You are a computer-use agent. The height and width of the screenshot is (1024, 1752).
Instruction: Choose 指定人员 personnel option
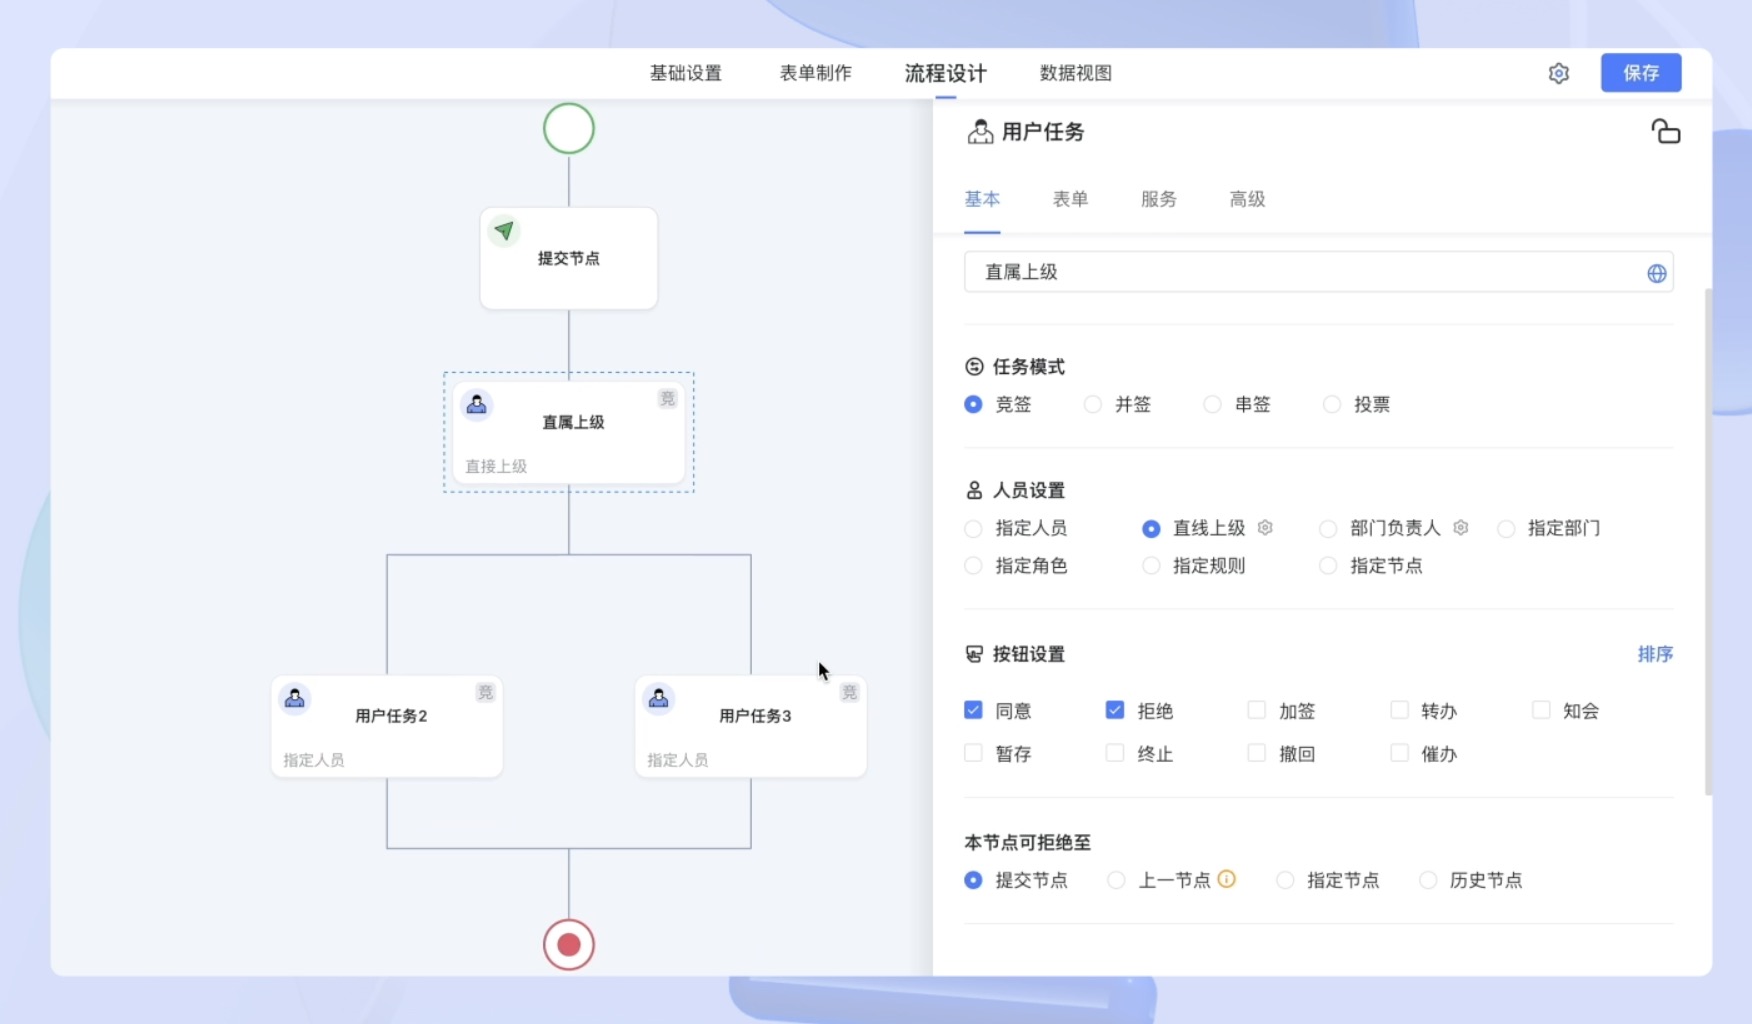[973, 528]
